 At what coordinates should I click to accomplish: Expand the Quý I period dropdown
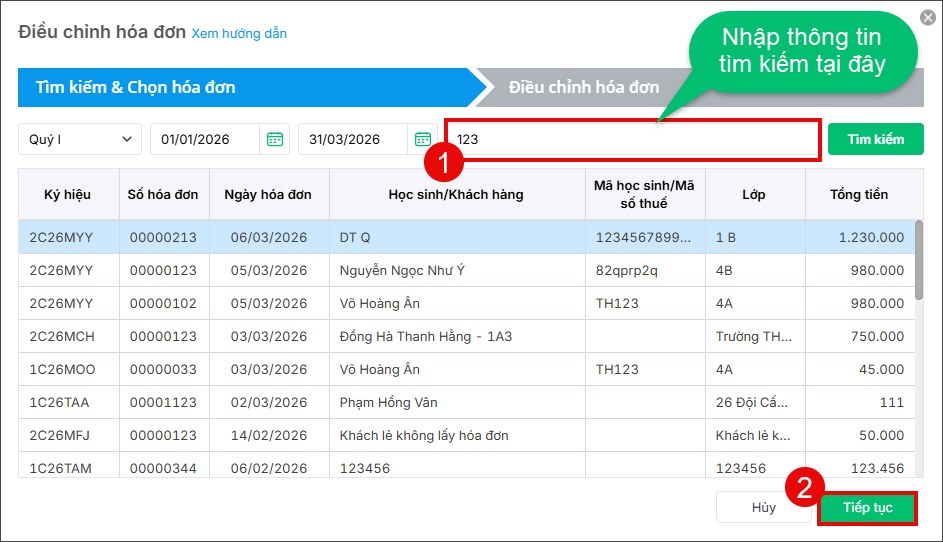[x=80, y=139]
